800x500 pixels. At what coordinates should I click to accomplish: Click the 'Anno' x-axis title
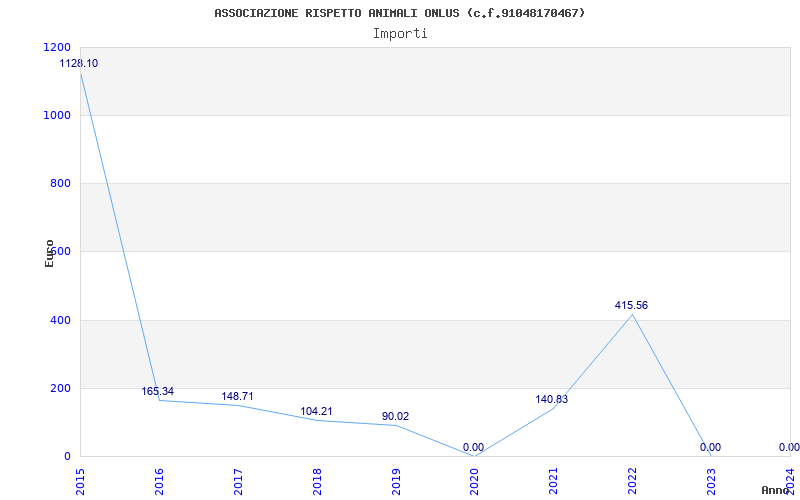[x=775, y=490]
